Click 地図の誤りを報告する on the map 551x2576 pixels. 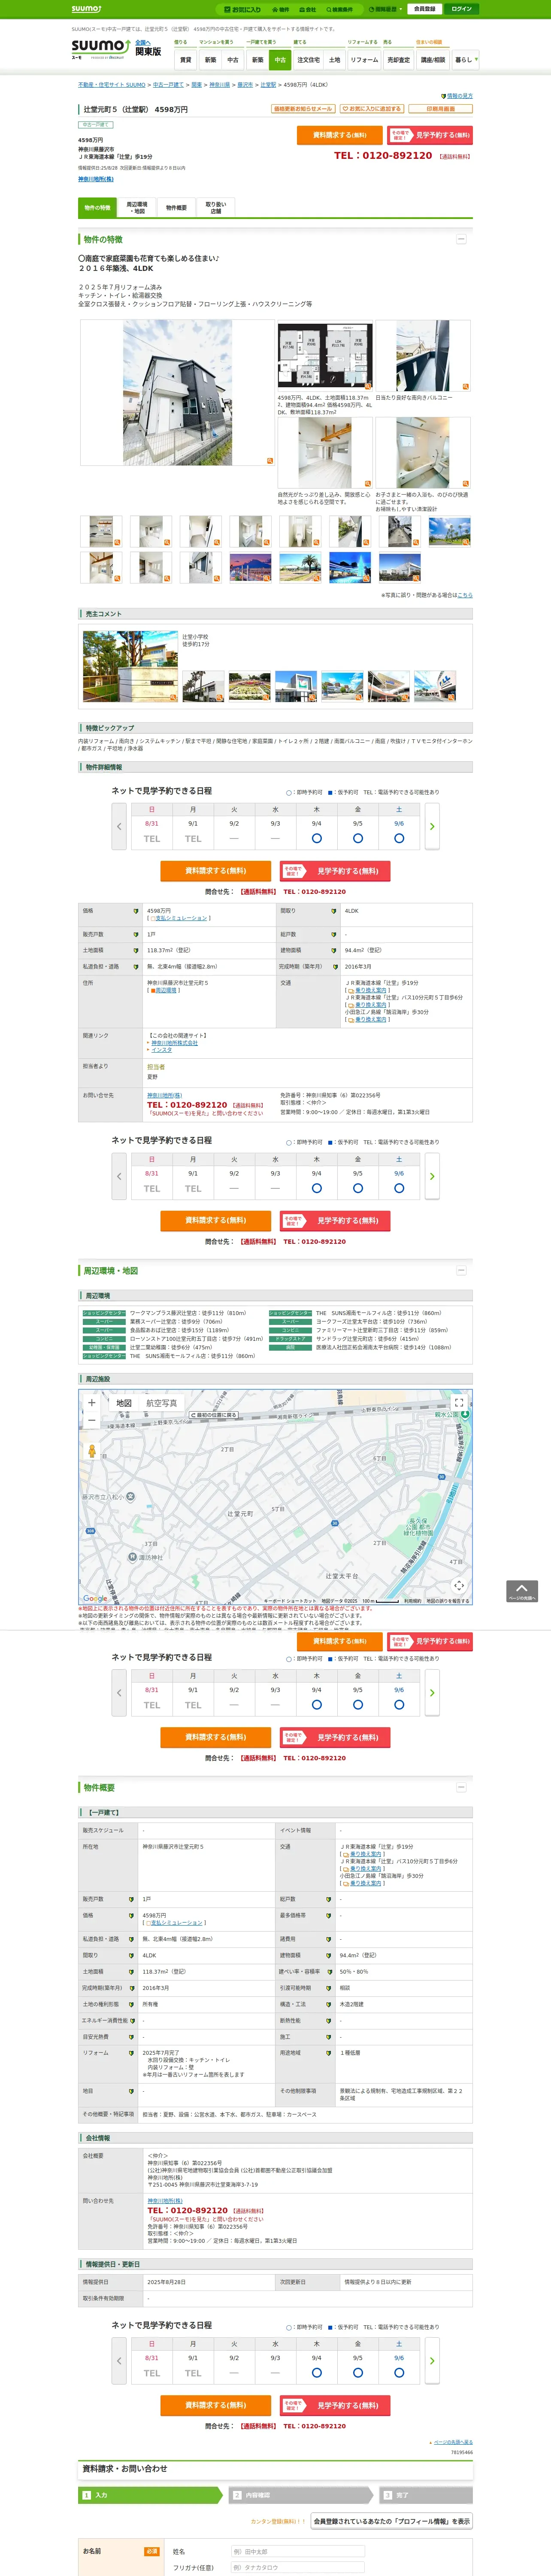448,1601
